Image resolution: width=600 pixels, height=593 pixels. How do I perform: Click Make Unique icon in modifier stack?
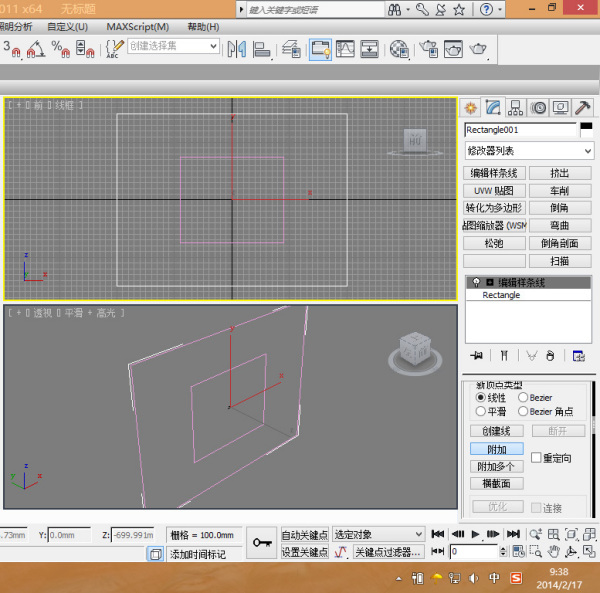[x=532, y=356]
